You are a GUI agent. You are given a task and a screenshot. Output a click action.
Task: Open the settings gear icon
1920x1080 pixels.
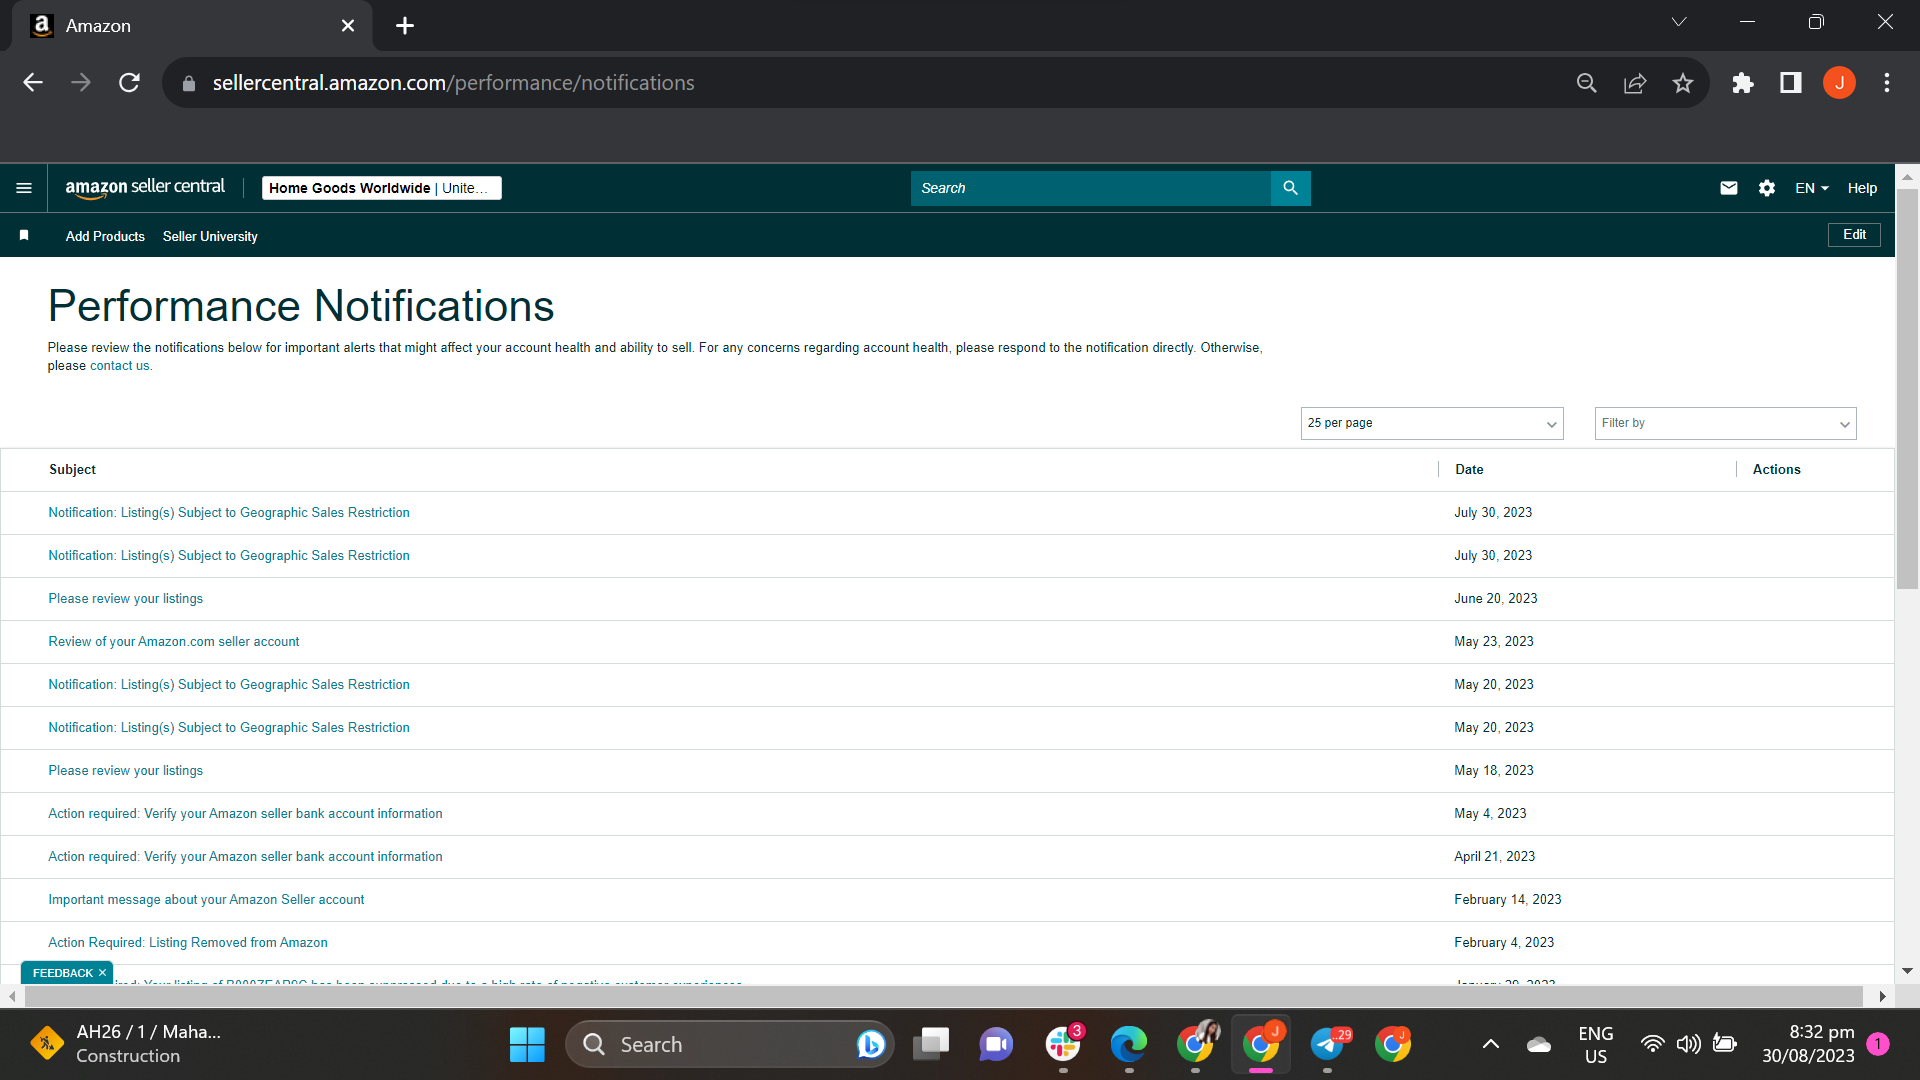tap(1767, 188)
